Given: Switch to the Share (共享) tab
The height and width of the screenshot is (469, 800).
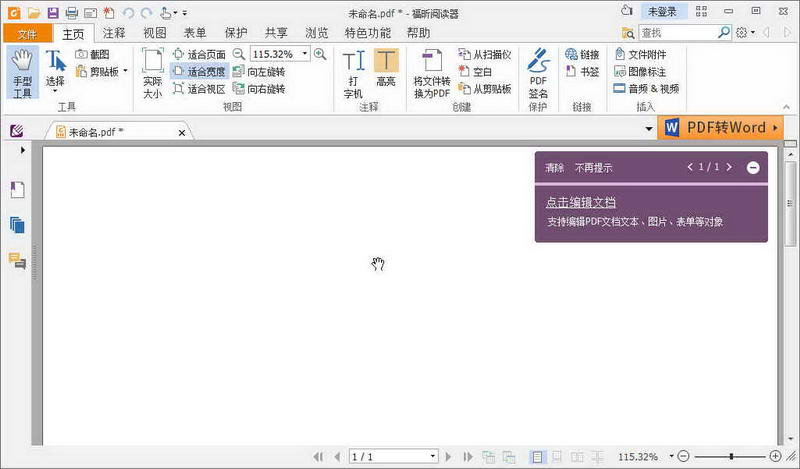Looking at the screenshot, I should point(276,34).
